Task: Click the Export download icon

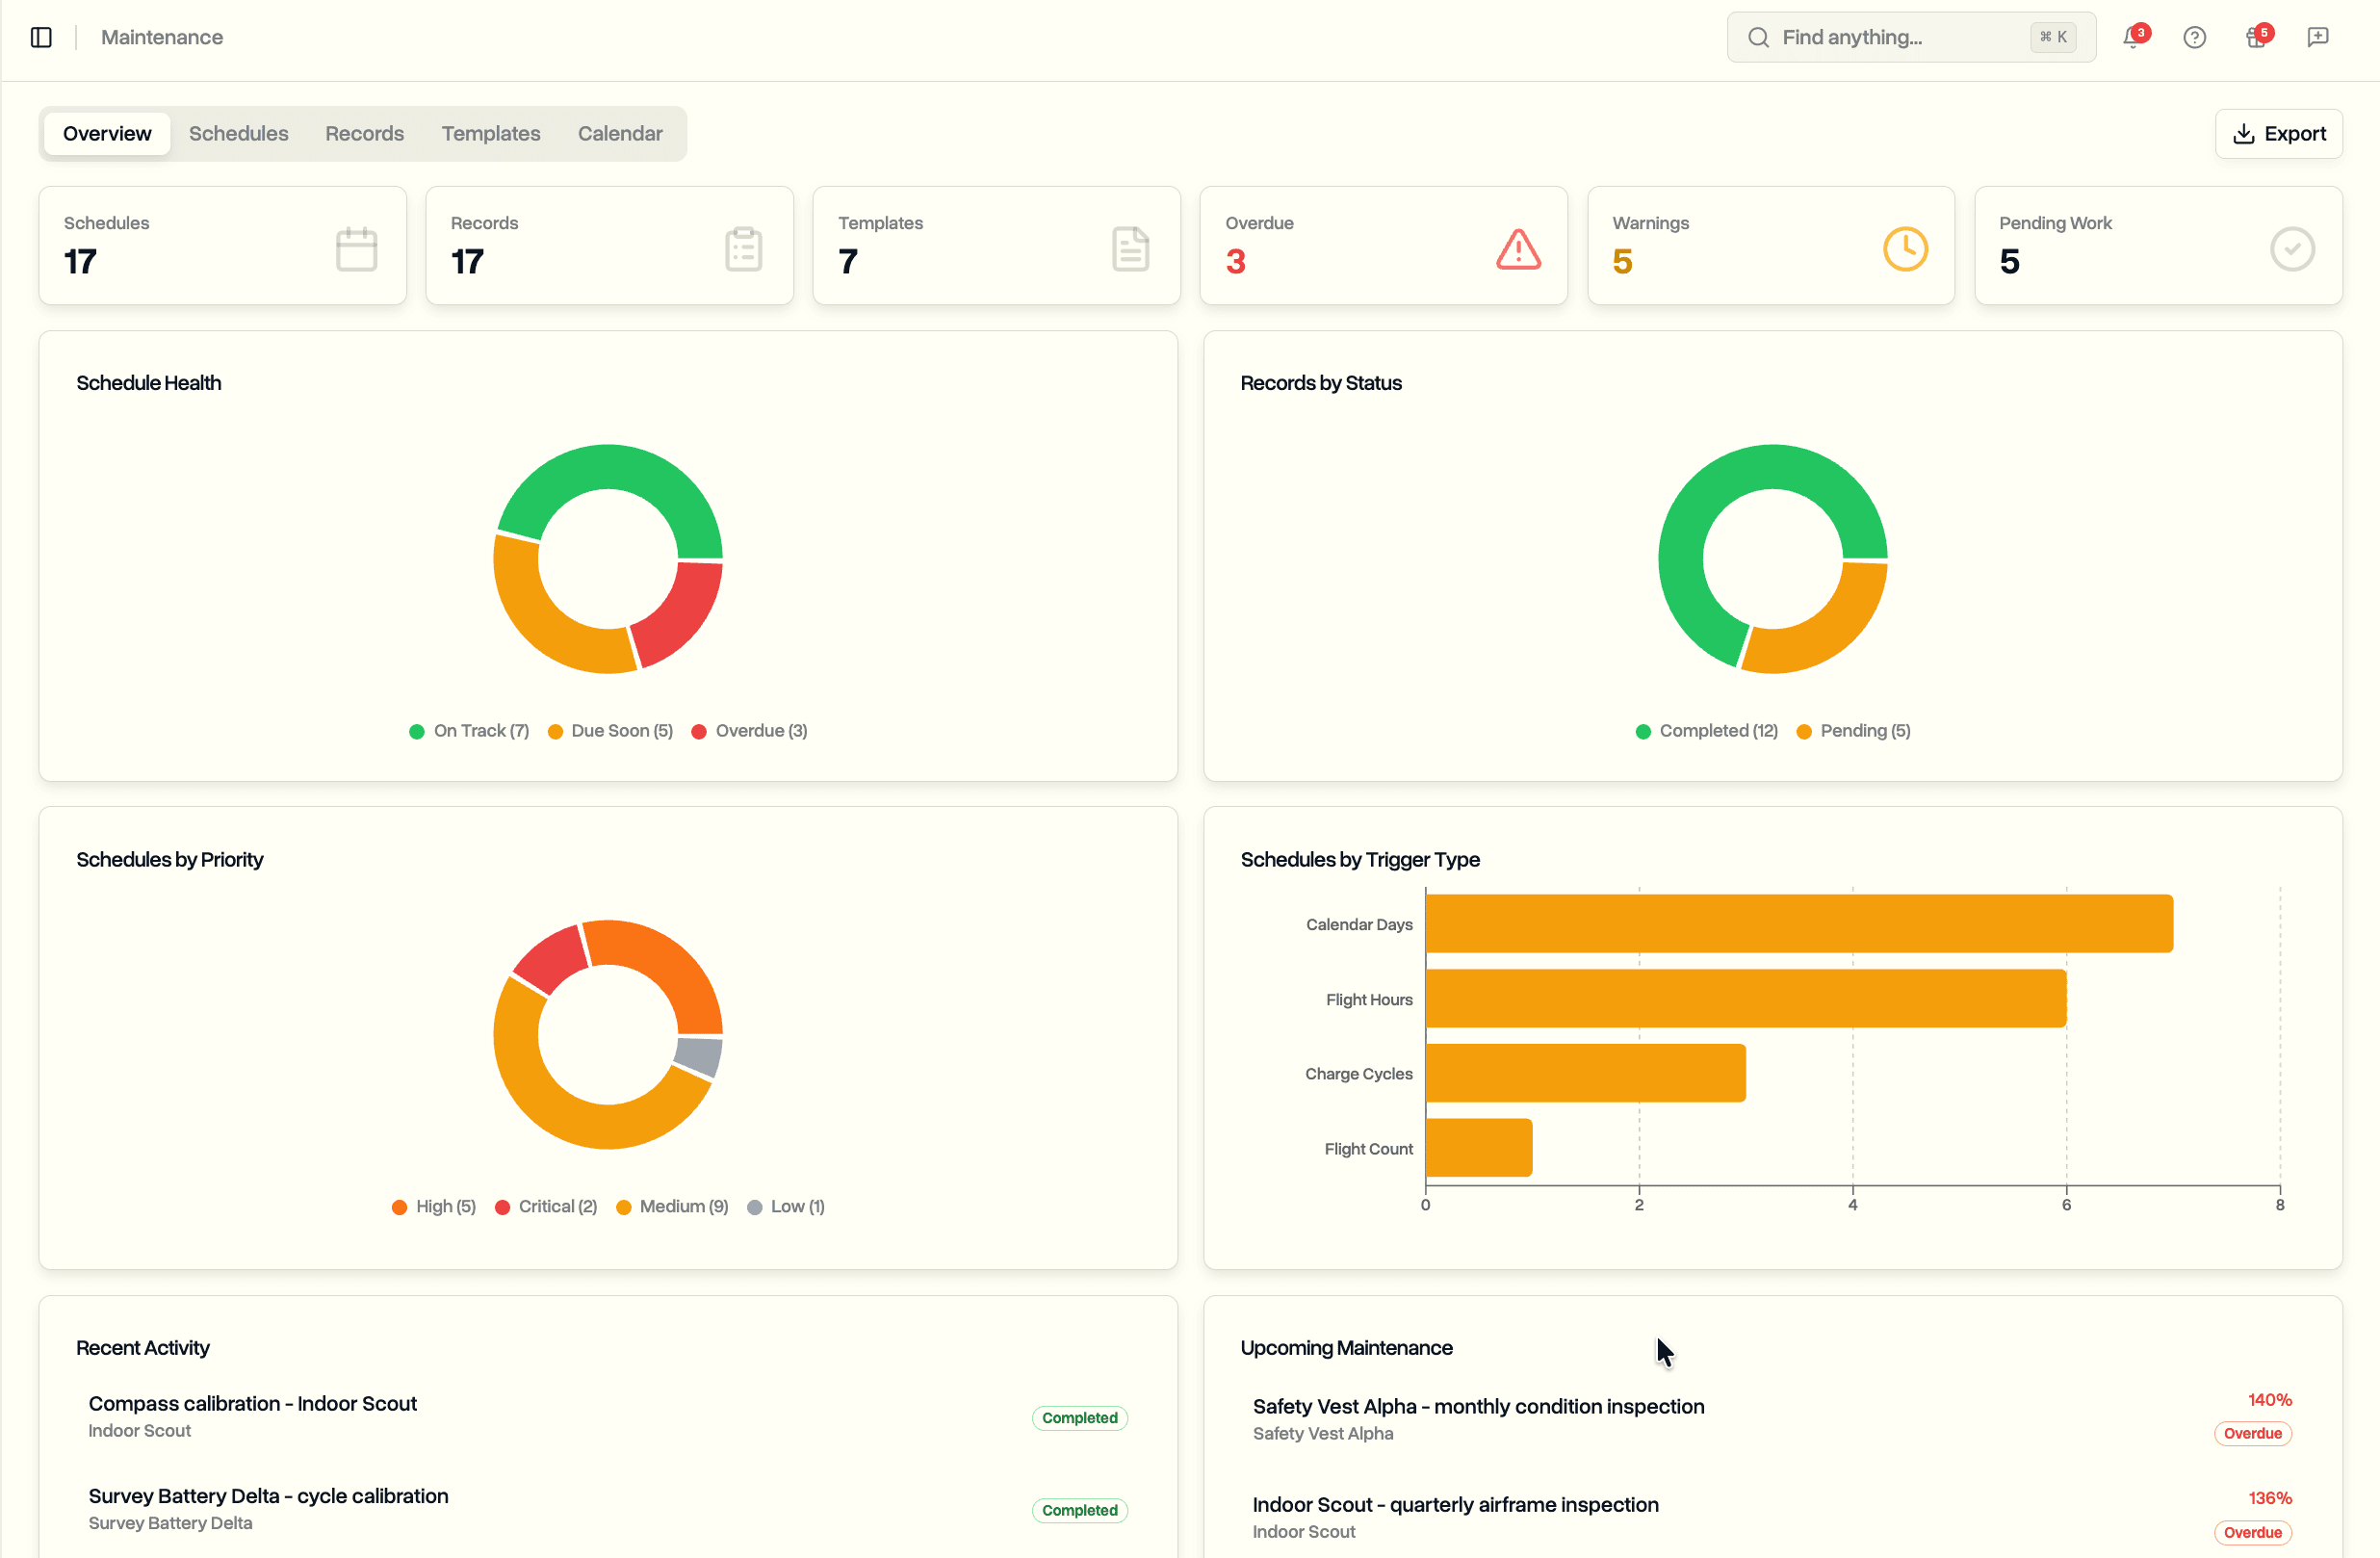Action: [x=2244, y=134]
